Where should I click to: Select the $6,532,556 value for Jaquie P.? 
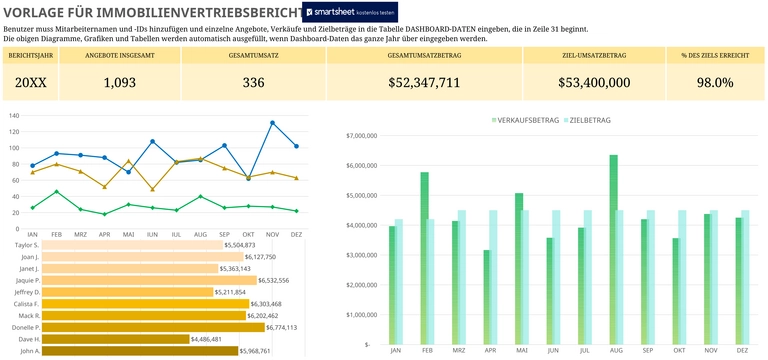point(274,281)
